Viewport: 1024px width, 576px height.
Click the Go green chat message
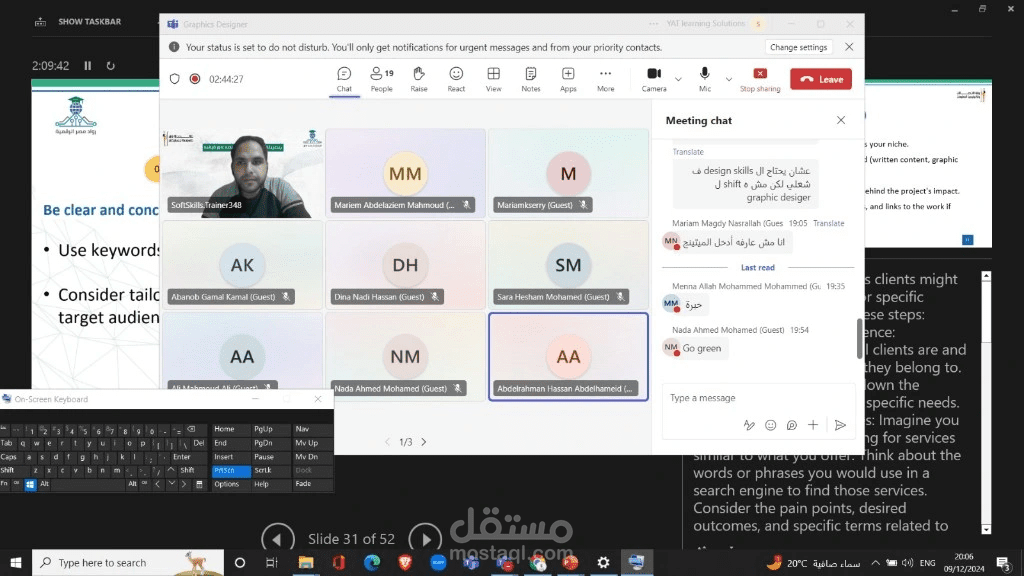coord(702,348)
